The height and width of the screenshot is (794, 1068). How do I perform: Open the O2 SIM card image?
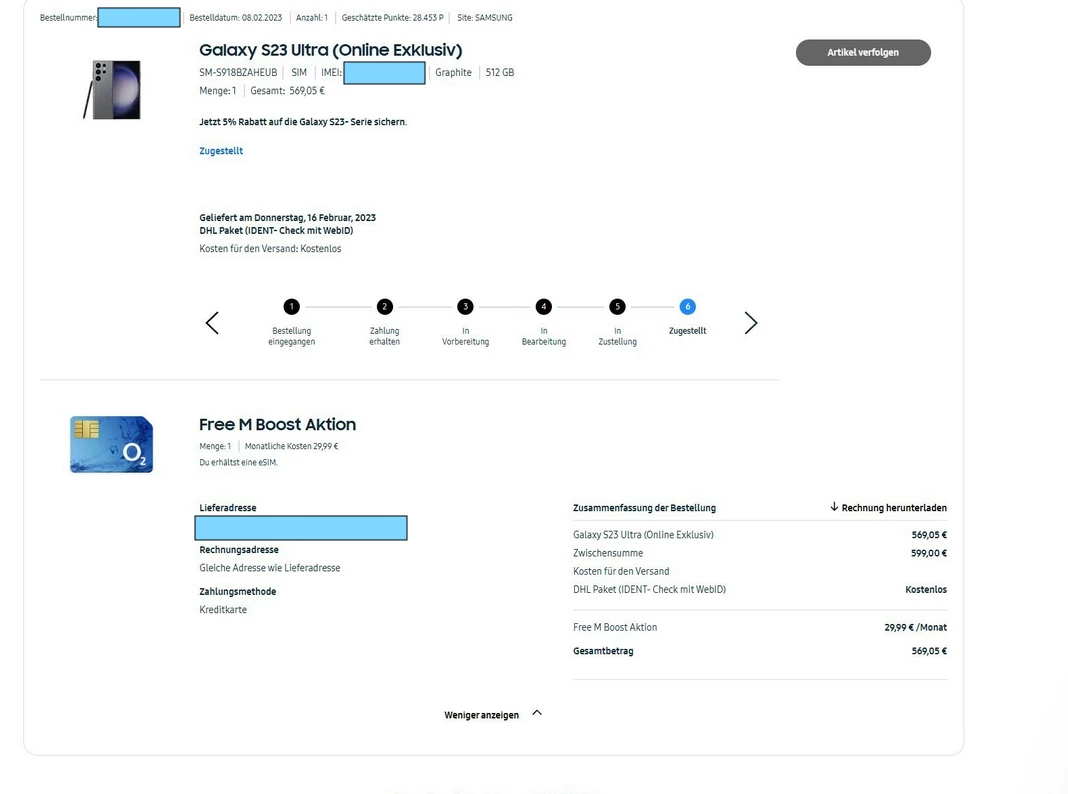pos(112,444)
